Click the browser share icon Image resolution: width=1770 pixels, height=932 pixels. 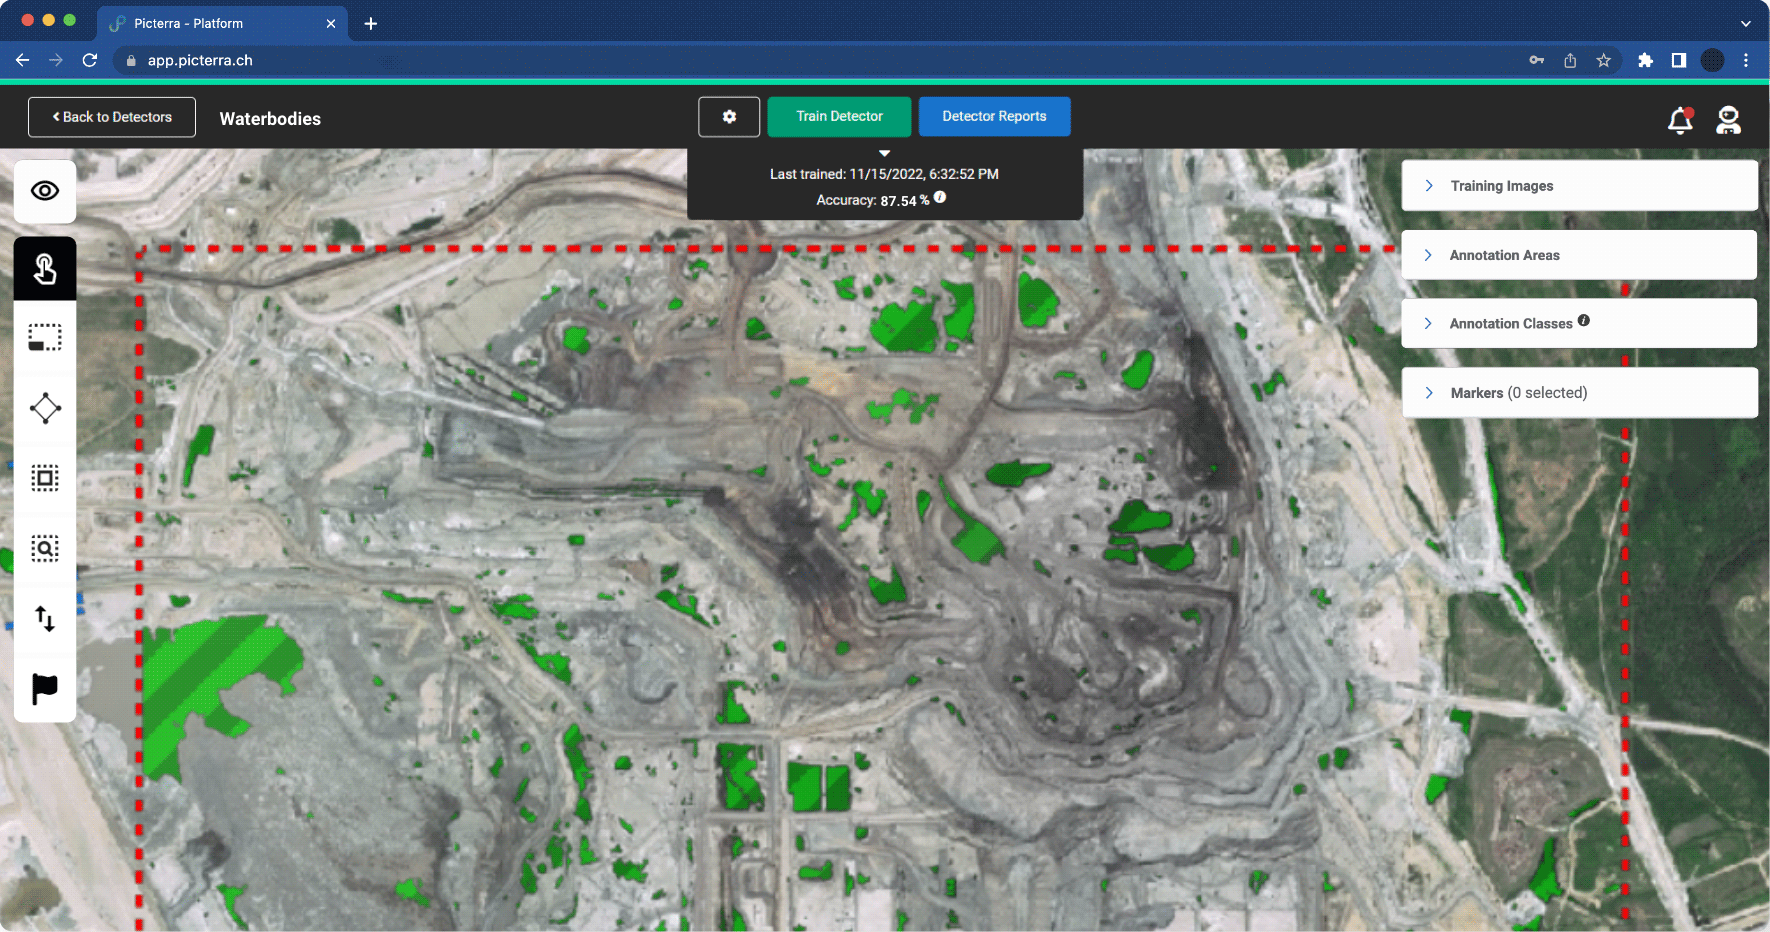click(x=1570, y=60)
